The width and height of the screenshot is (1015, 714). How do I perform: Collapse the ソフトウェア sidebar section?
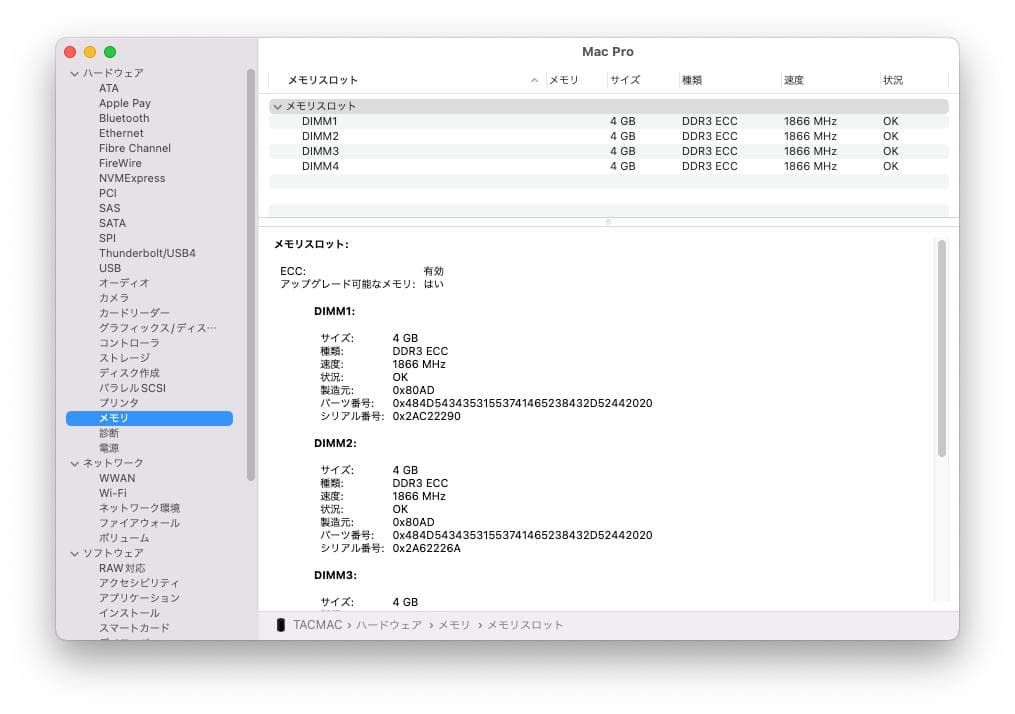click(74, 553)
